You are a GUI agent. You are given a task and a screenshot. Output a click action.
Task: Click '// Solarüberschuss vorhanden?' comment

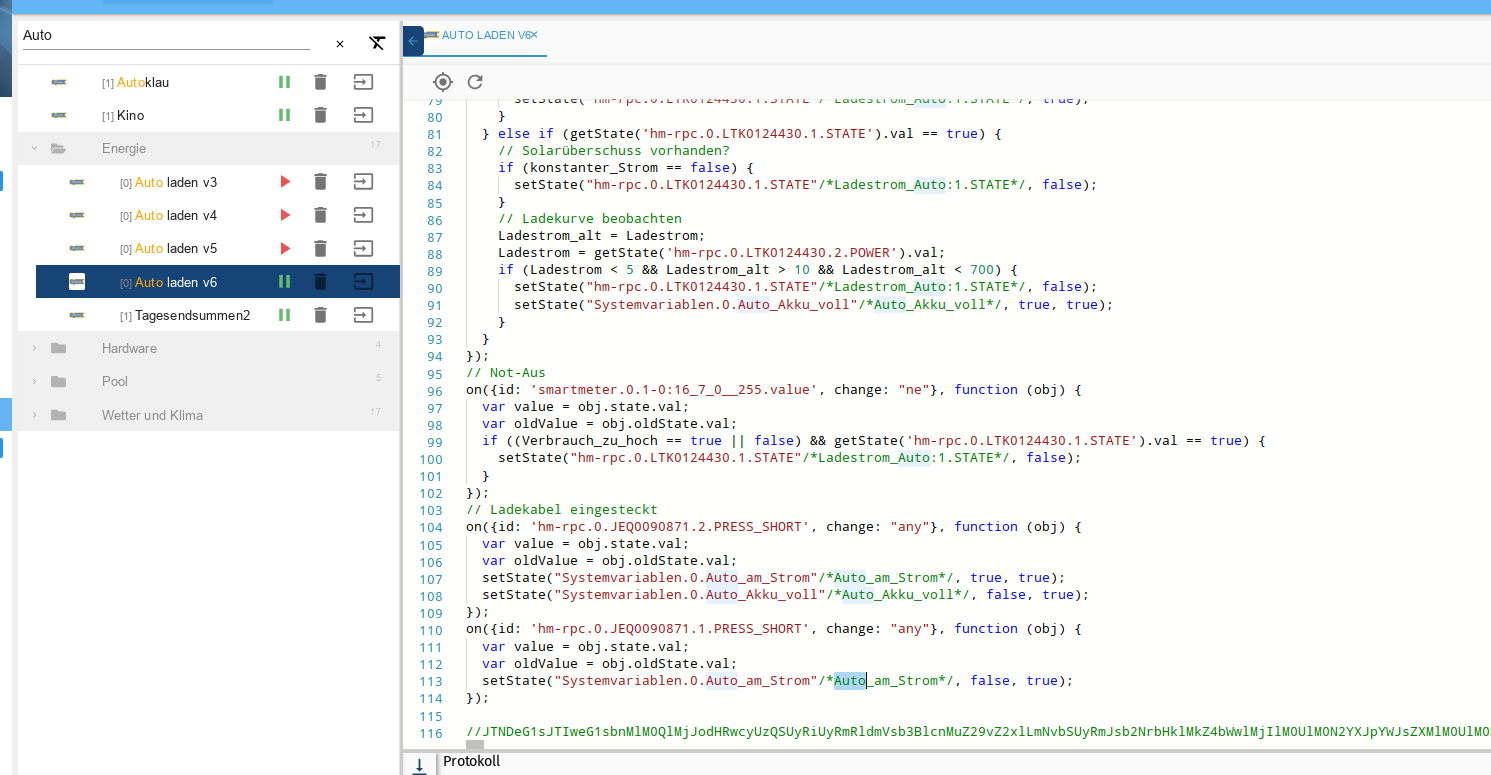[x=614, y=151]
